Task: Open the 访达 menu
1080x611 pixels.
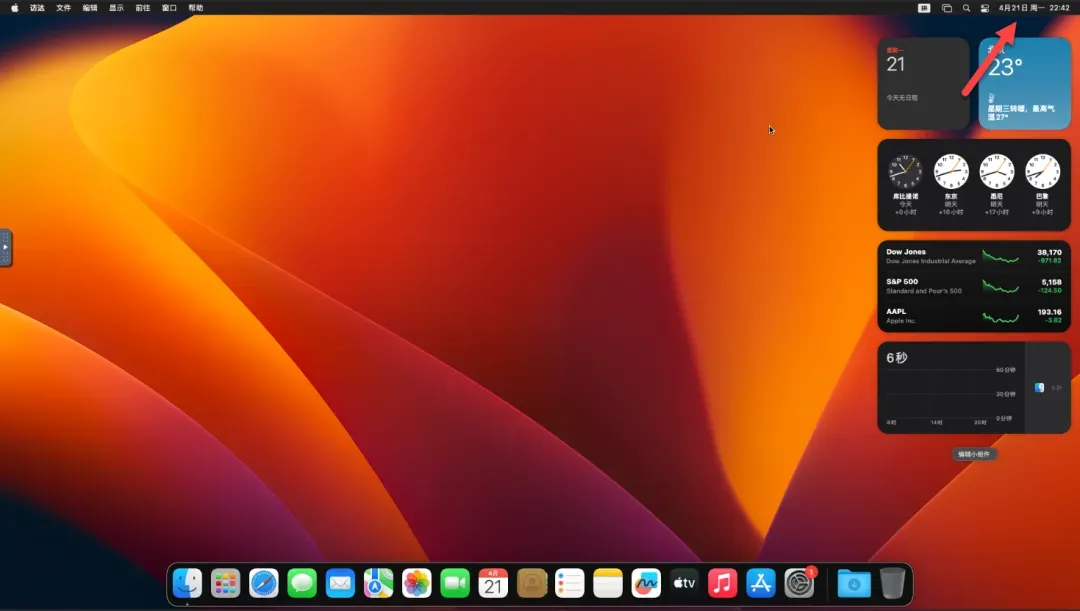Action: point(37,8)
